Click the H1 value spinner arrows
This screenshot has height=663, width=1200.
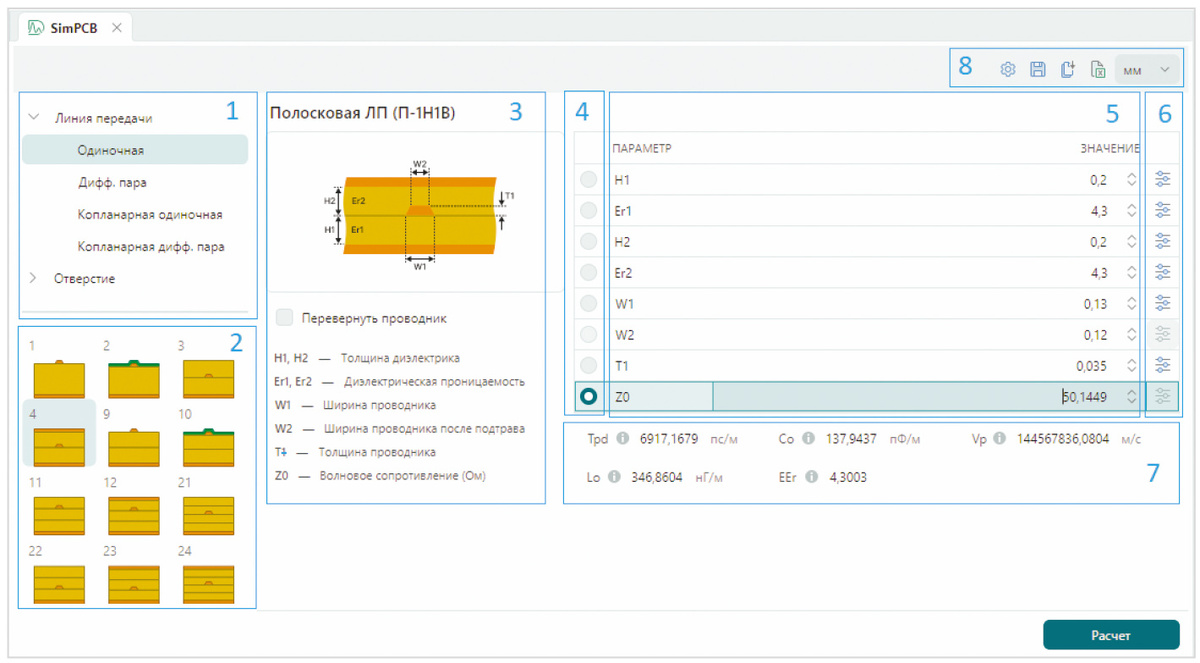[x=1131, y=179]
